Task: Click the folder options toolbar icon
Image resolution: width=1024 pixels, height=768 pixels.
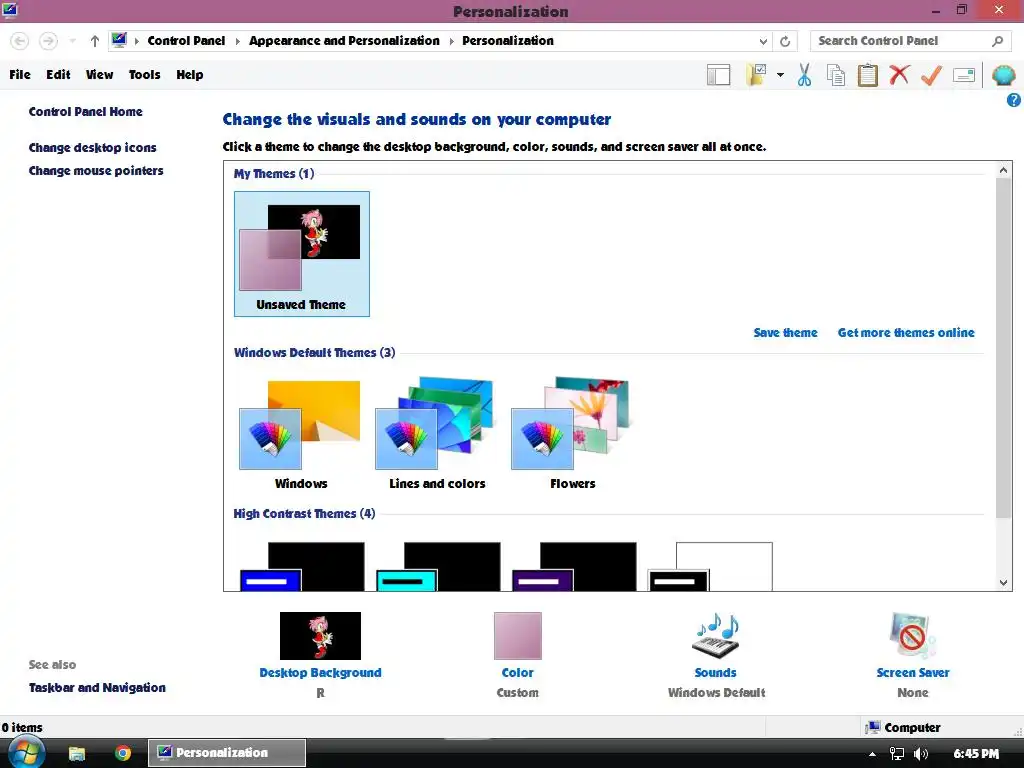Action: (x=756, y=74)
